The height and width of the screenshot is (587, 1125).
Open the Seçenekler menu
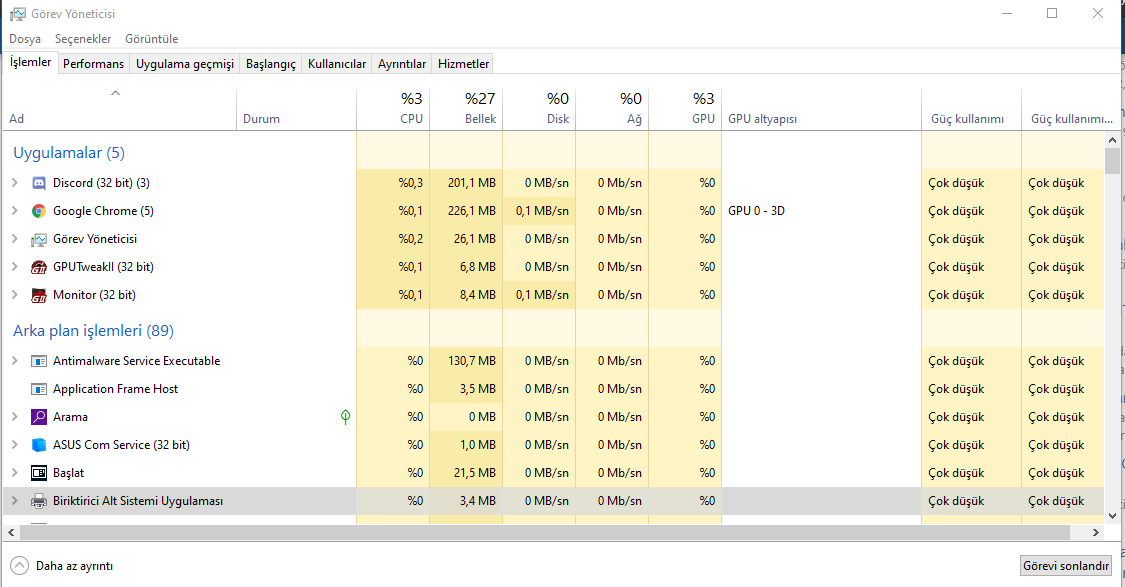click(83, 39)
